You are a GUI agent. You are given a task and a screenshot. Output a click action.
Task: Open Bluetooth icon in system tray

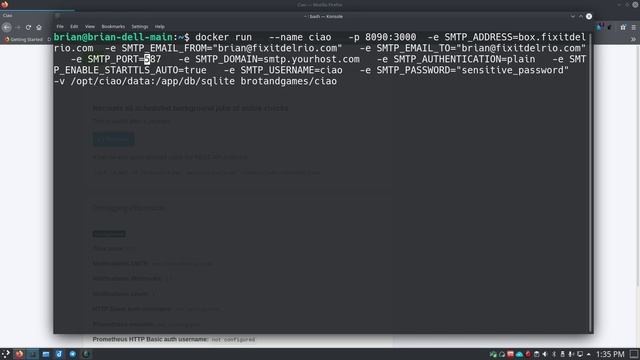pos(554,354)
